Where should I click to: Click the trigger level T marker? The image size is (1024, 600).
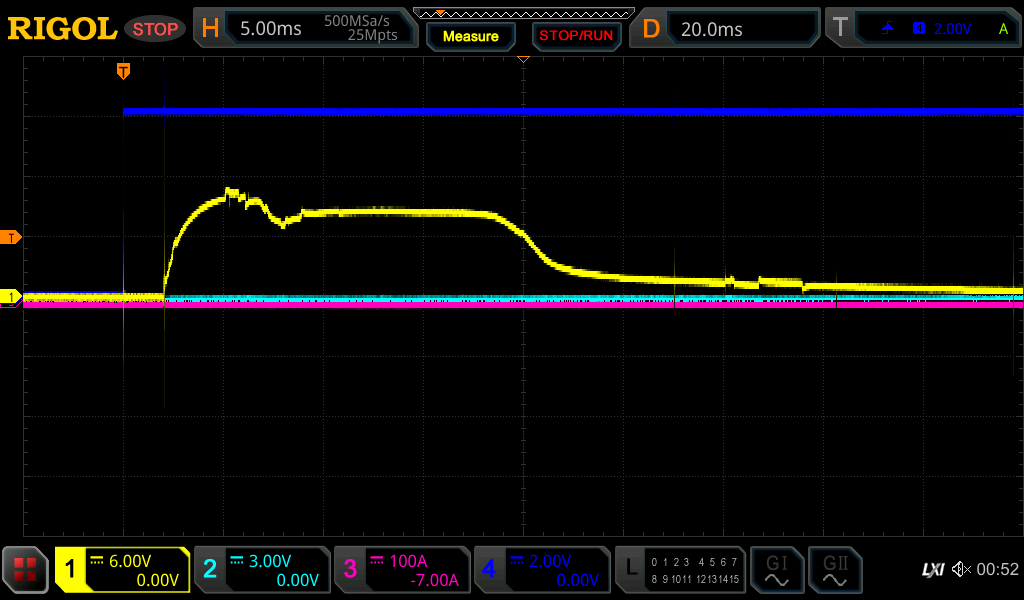coord(11,237)
